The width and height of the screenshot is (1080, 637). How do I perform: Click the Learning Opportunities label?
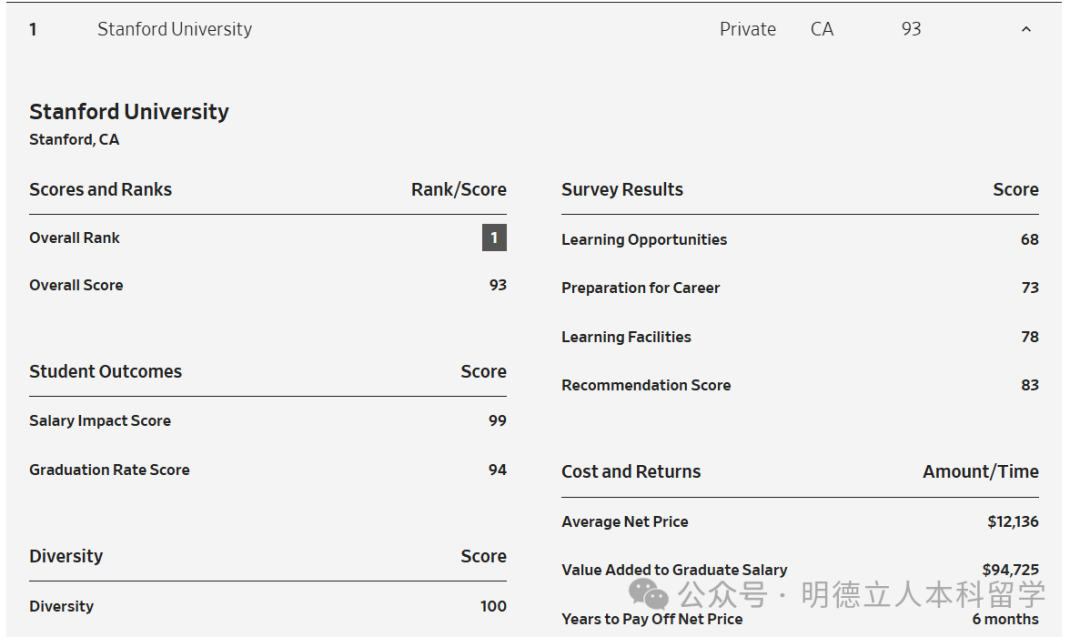[x=644, y=240]
